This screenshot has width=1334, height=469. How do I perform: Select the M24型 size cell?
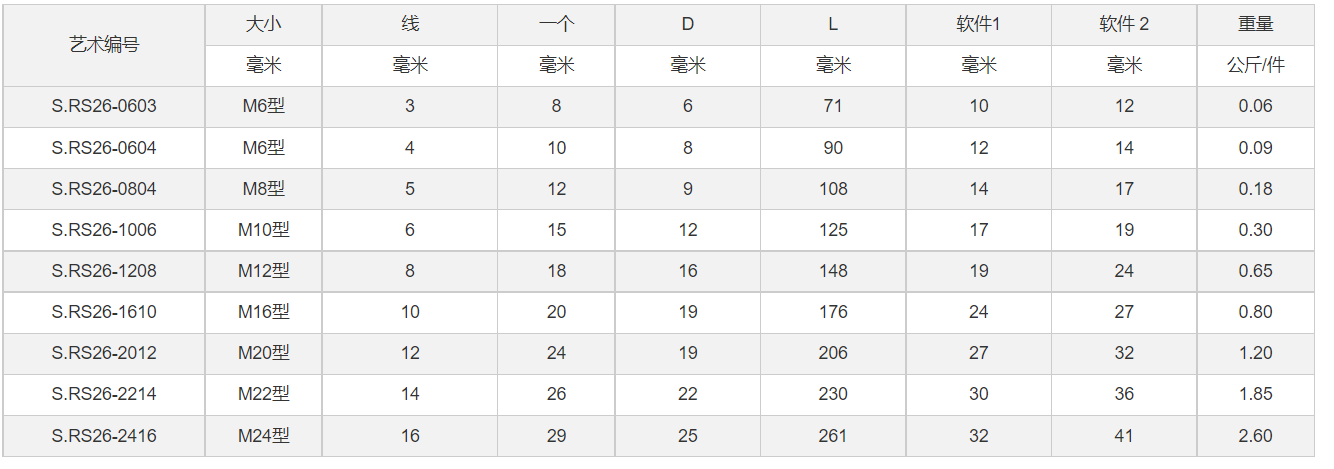(264, 436)
